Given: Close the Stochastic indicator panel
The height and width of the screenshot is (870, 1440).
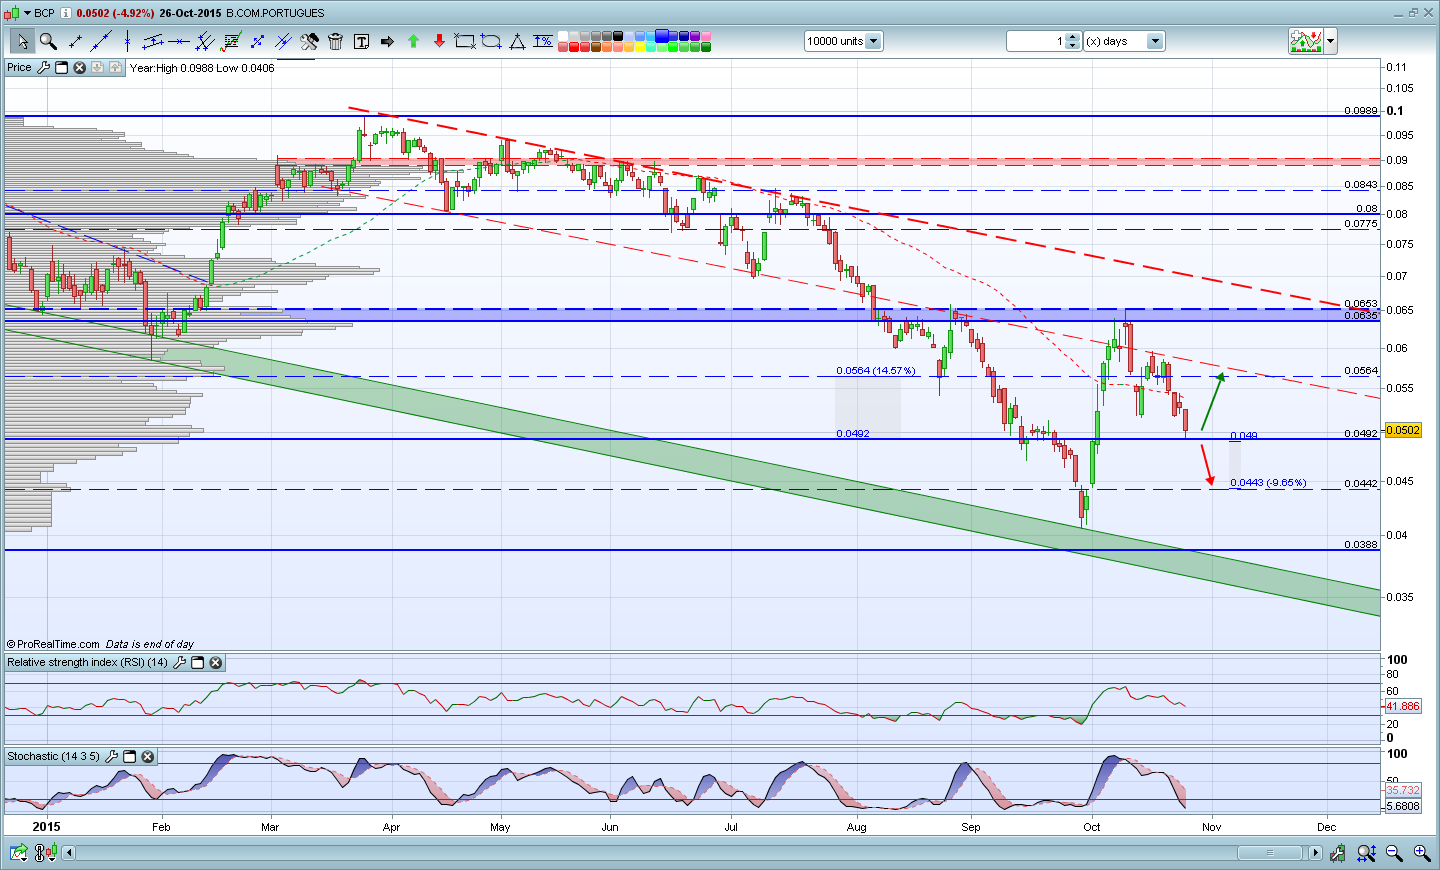Looking at the screenshot, I should click(148, 756).
